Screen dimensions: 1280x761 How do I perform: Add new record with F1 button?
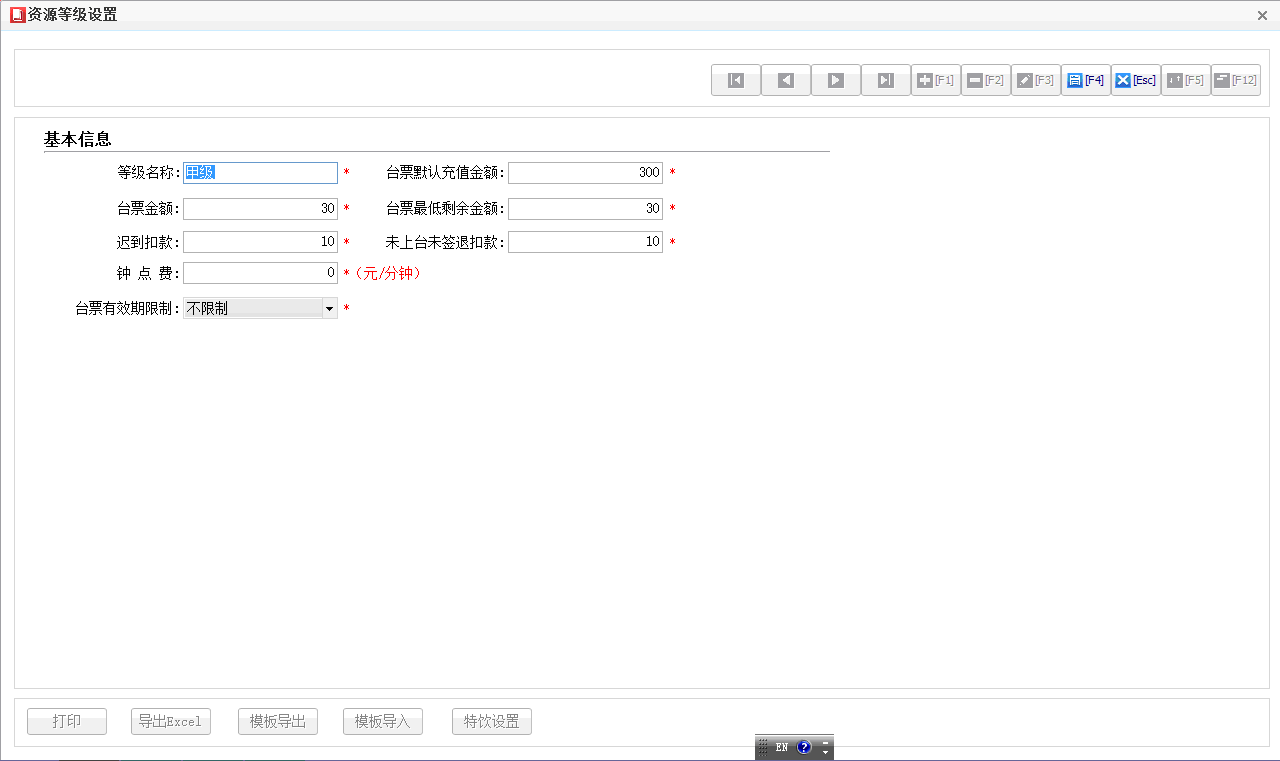936,80
